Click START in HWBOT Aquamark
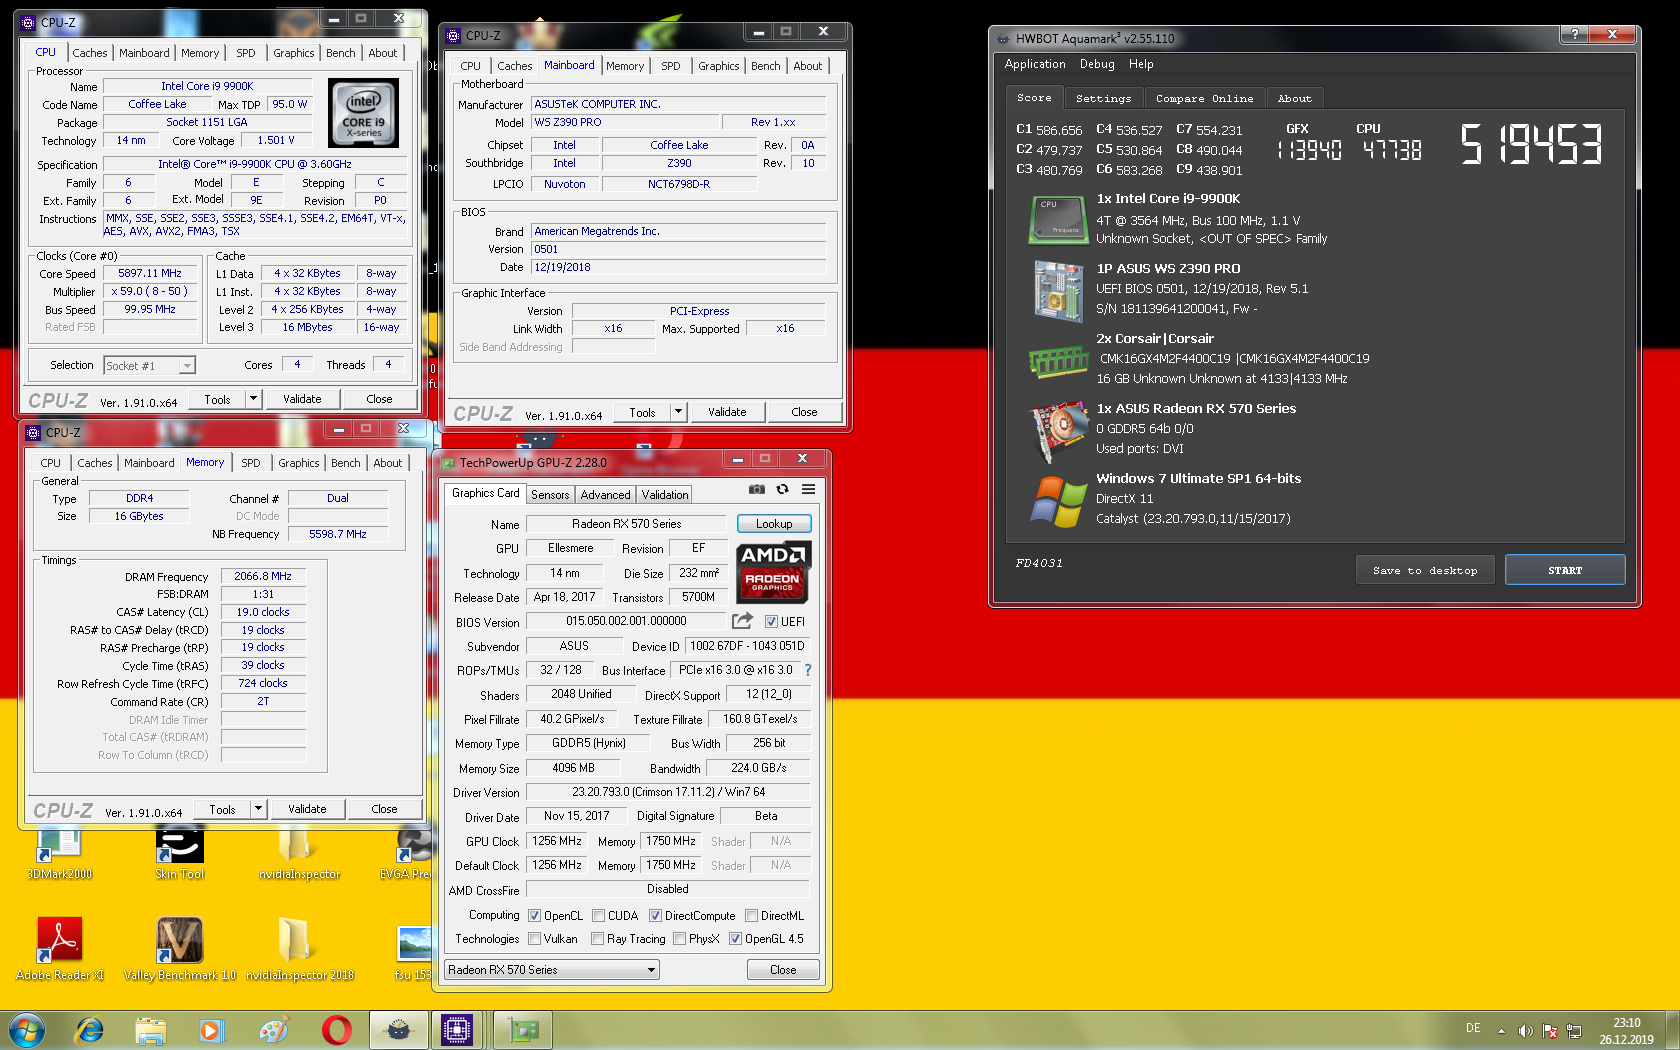The image size is (1680, 1050). [x=1565, y=570]
